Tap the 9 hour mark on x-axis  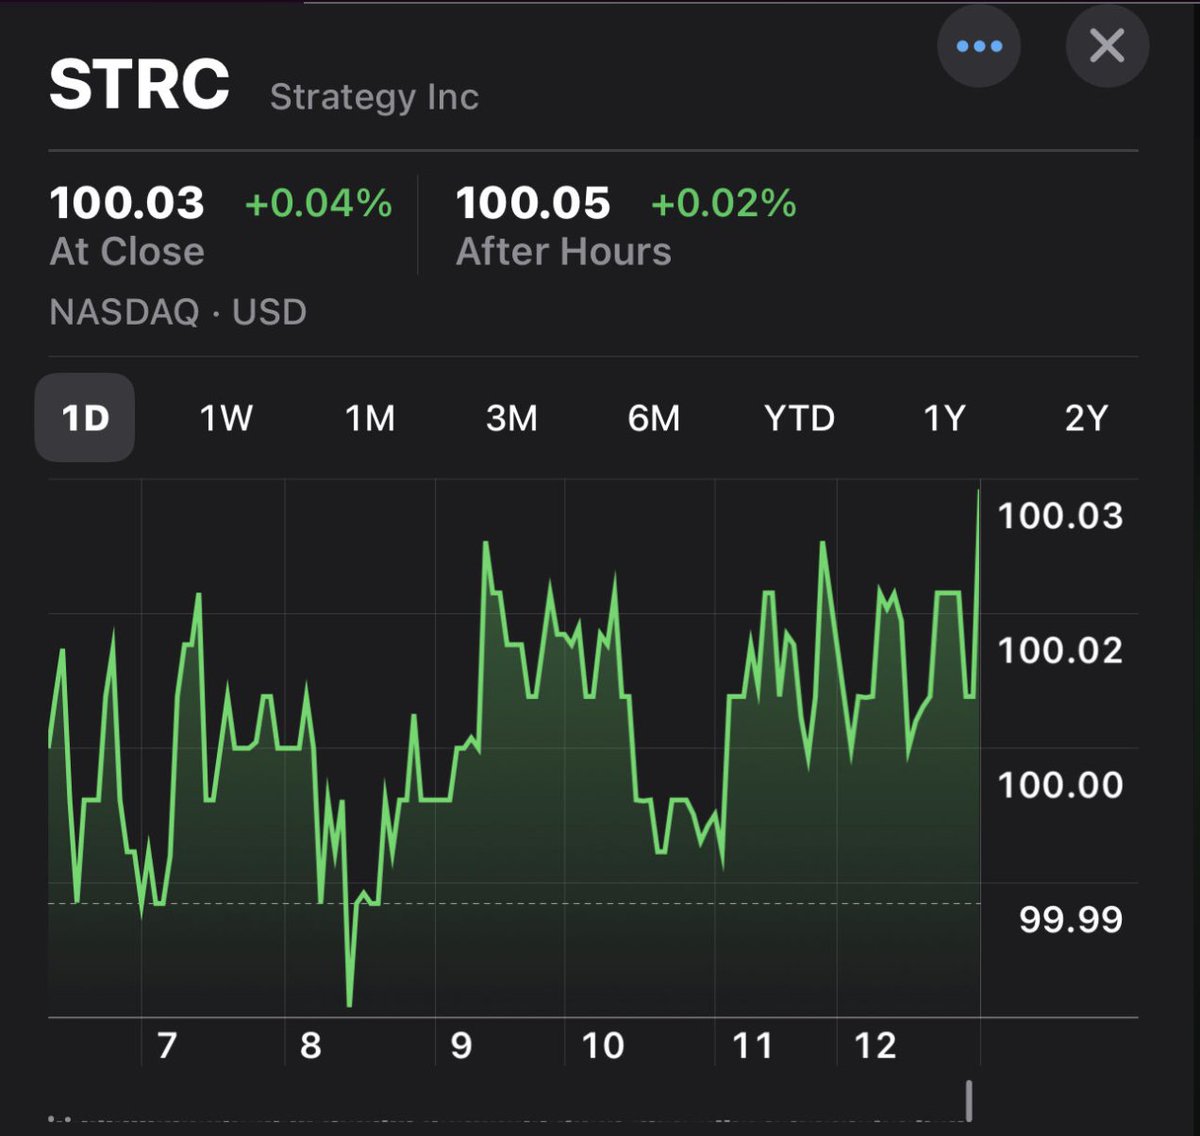pos(461,1045)
